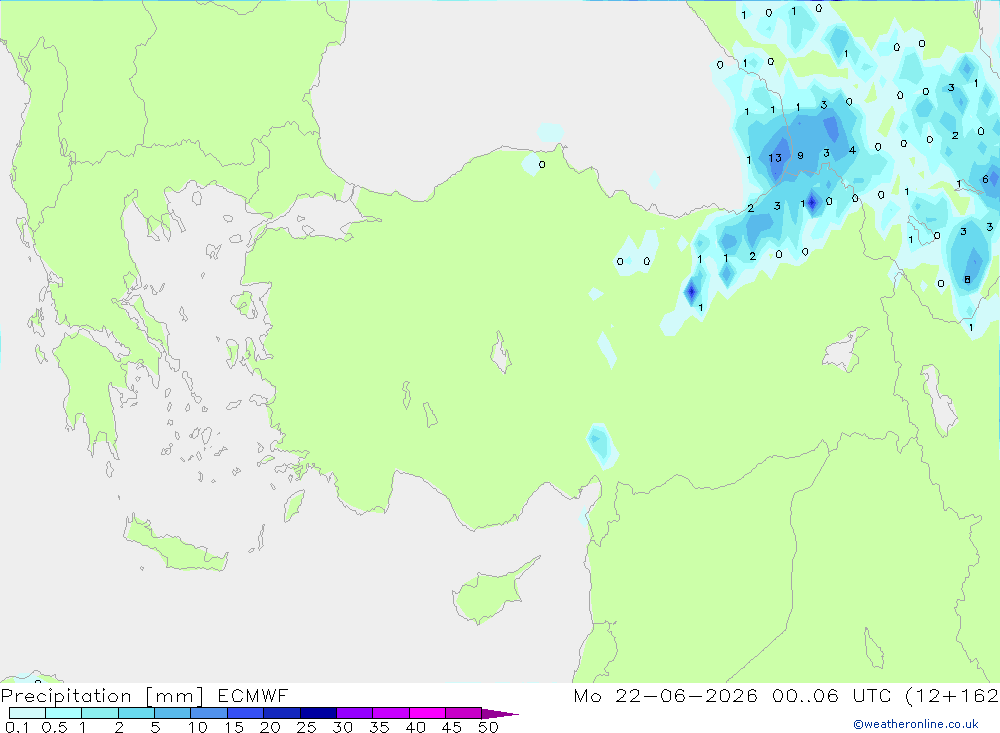Click the '10' legend scale label
Screen dimensions: 1000x733
(x=197, y=727)
